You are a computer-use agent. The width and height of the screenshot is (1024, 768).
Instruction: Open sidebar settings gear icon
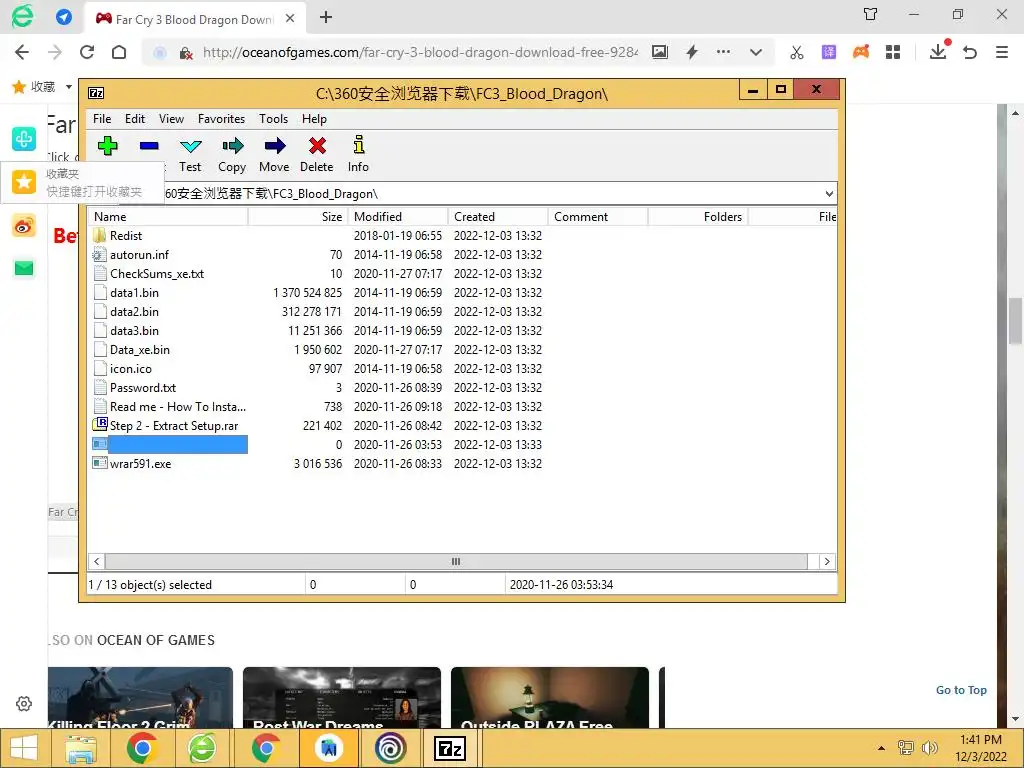click(x=24, y=703)
